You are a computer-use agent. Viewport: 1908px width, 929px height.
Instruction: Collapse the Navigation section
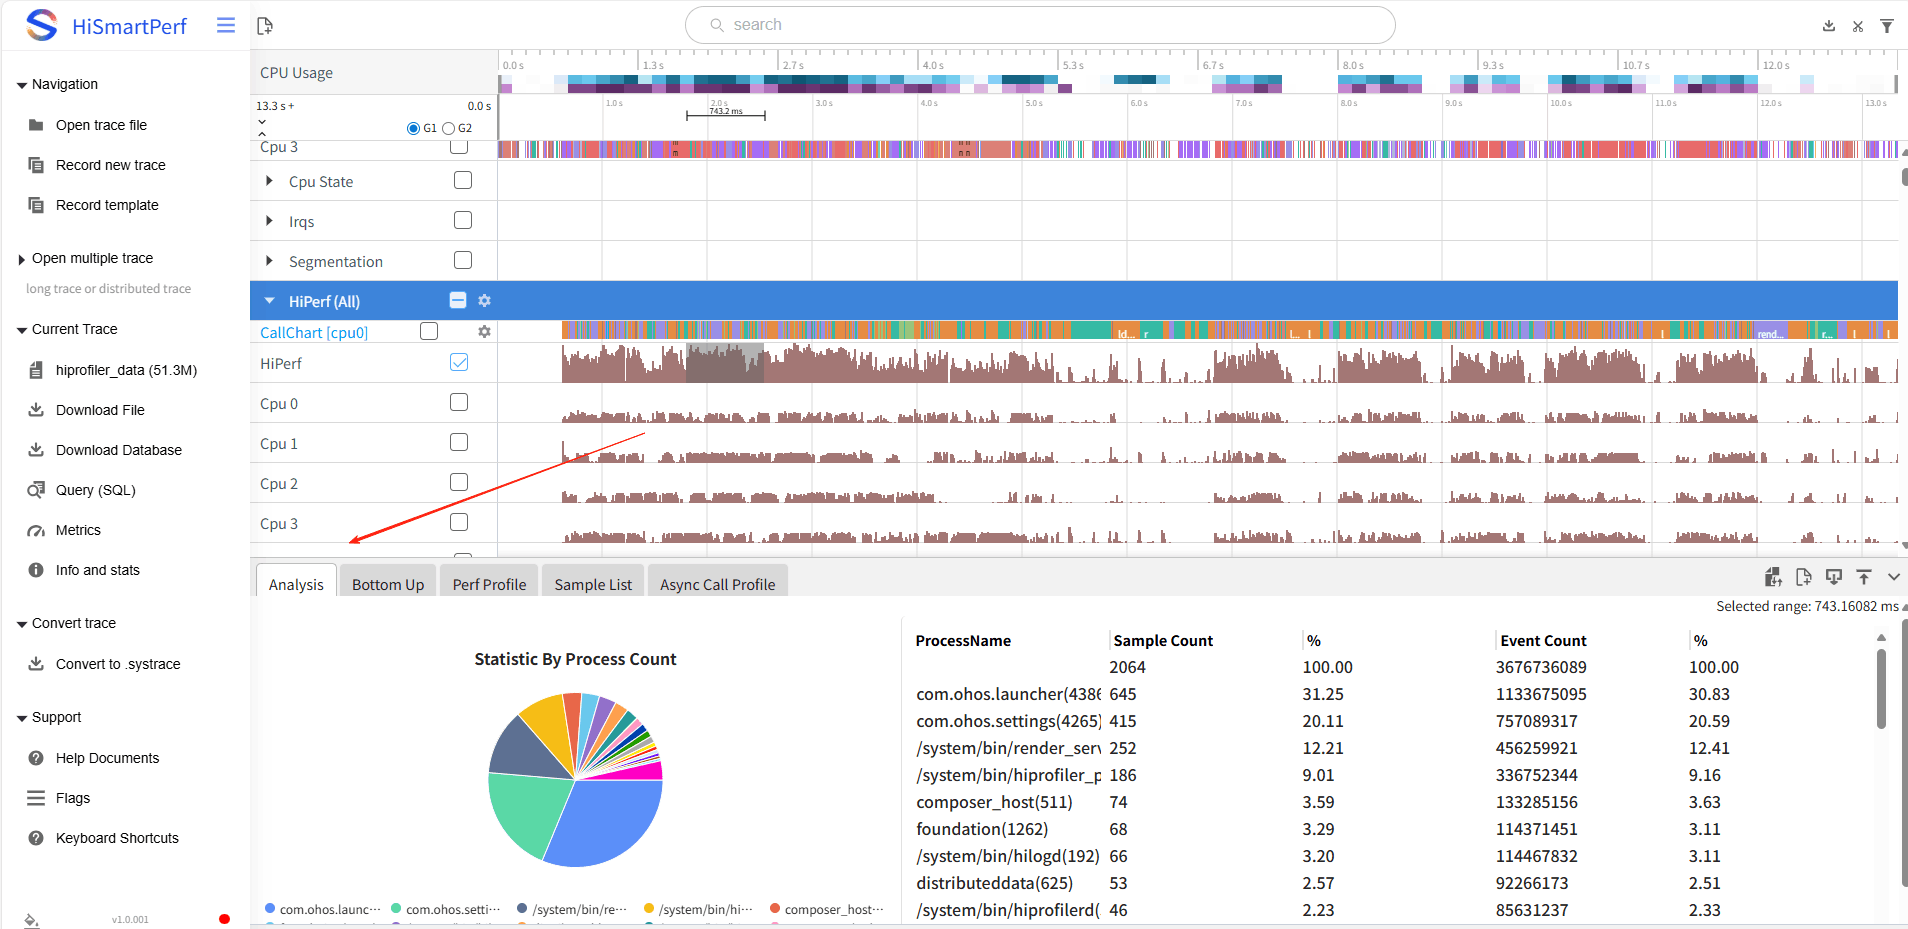point(22,85)
